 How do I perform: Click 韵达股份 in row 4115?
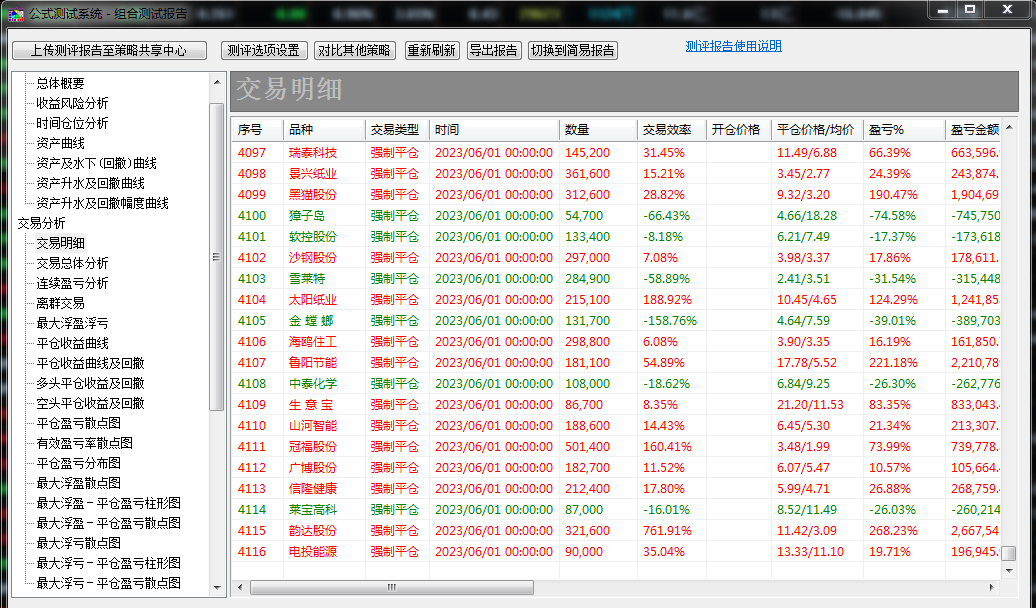313,531
